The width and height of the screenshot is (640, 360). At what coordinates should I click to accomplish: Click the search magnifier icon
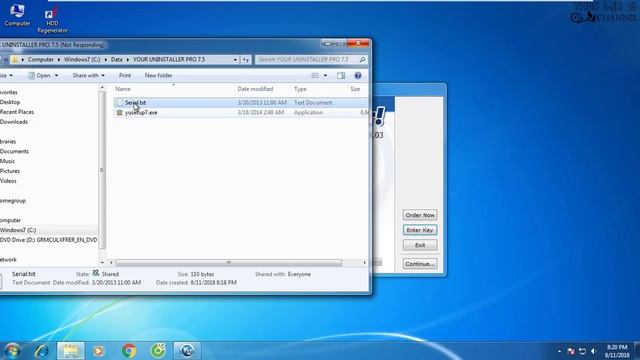[362, 60]
